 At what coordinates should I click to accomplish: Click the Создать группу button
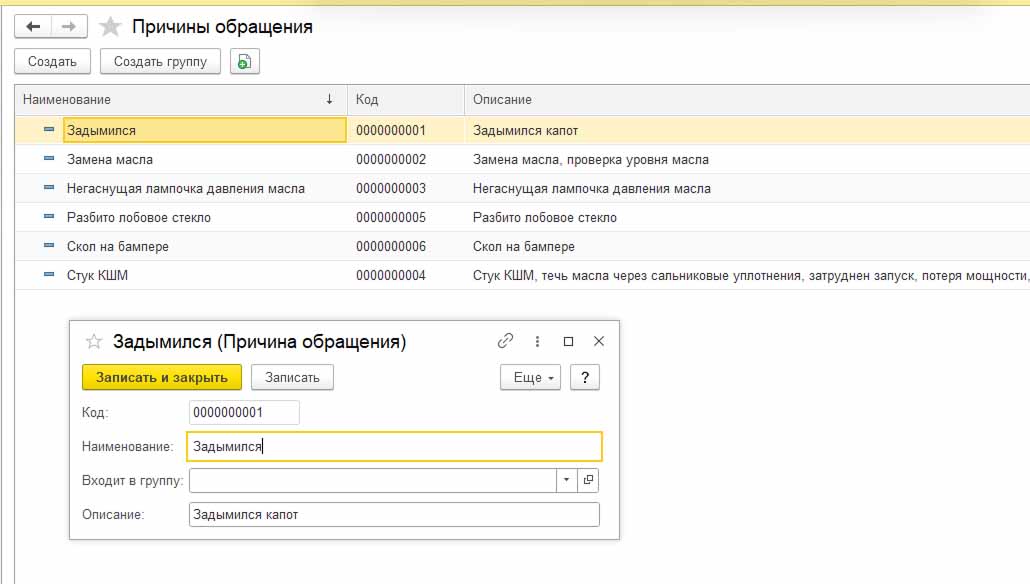click(x=160, y=62)
